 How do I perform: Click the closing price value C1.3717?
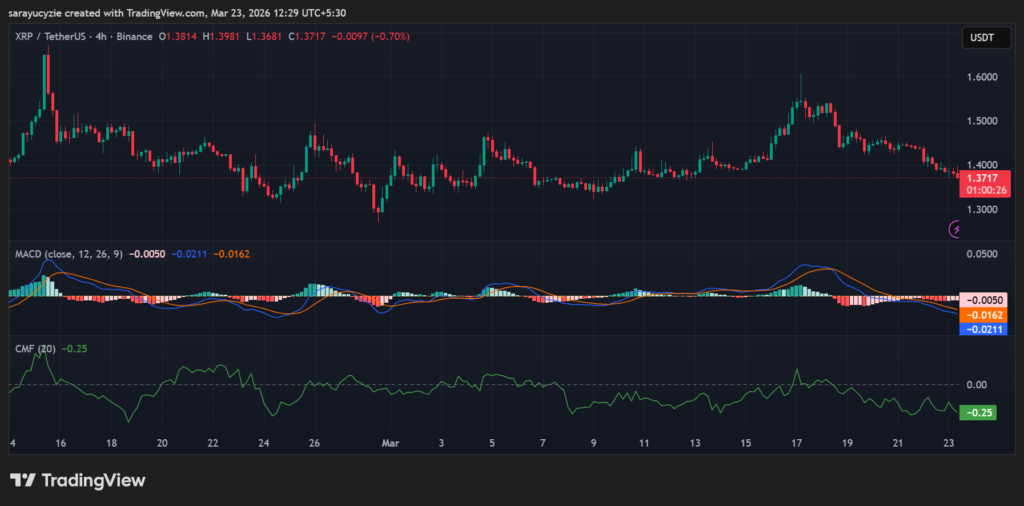point(309,37)
